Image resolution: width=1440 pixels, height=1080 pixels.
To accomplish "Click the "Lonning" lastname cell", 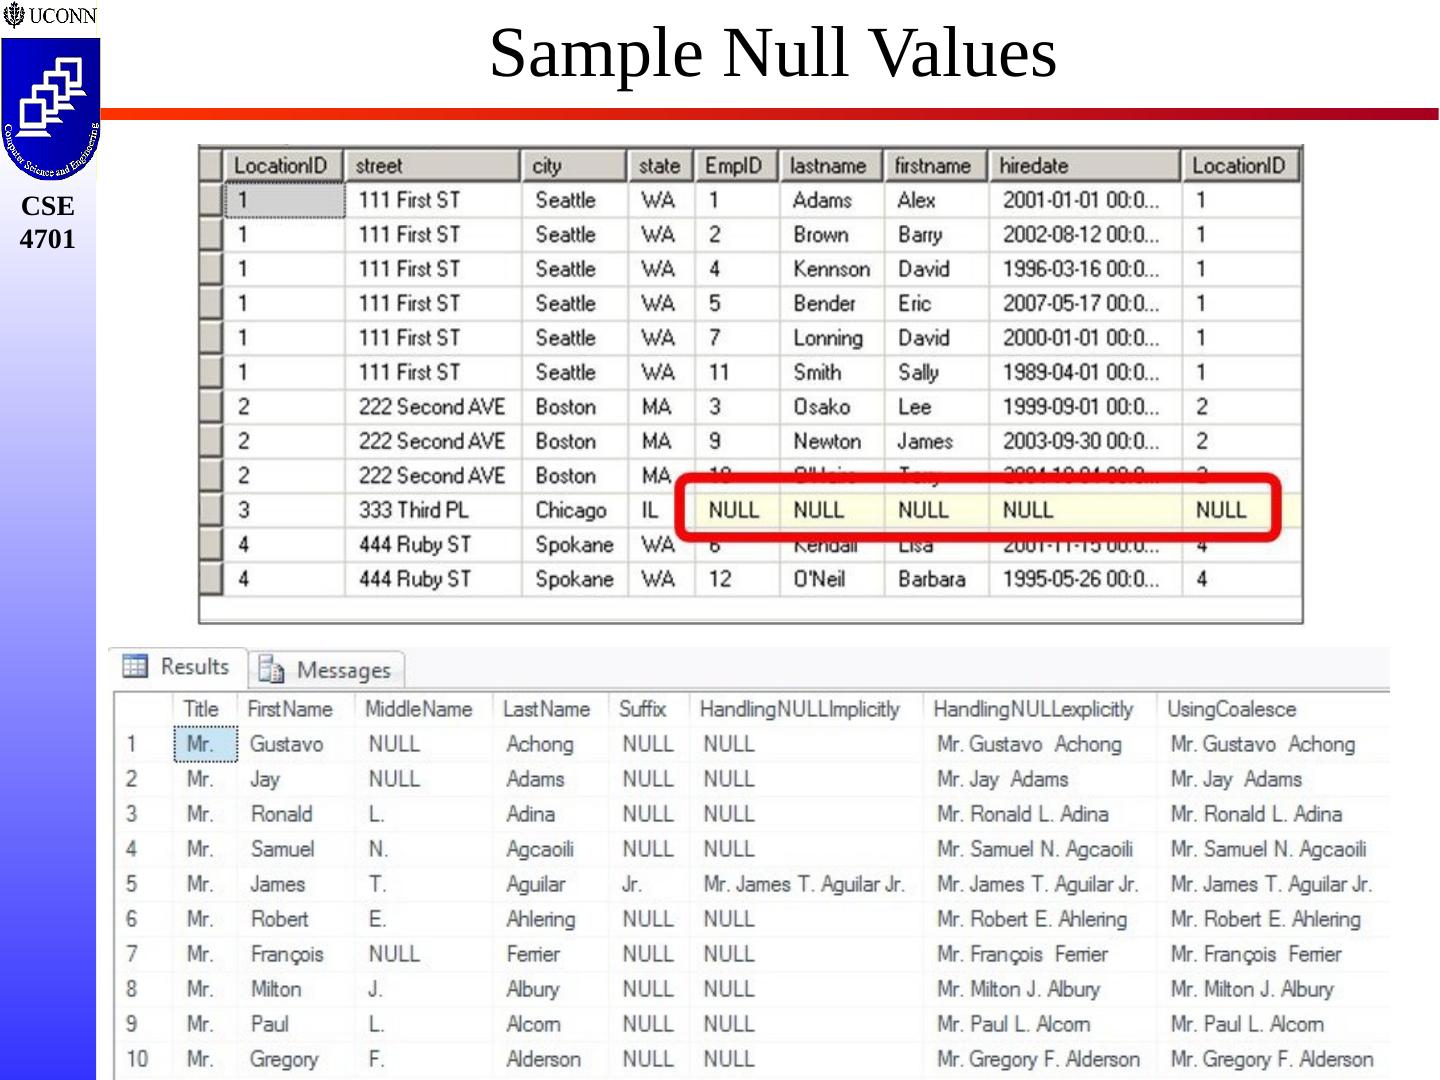I will click(x=831, y=338).
